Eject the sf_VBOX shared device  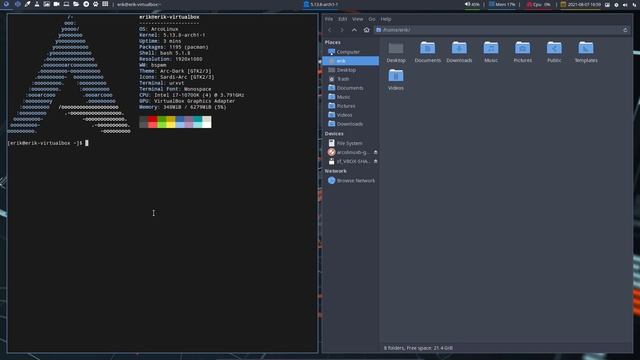(376, 161)
